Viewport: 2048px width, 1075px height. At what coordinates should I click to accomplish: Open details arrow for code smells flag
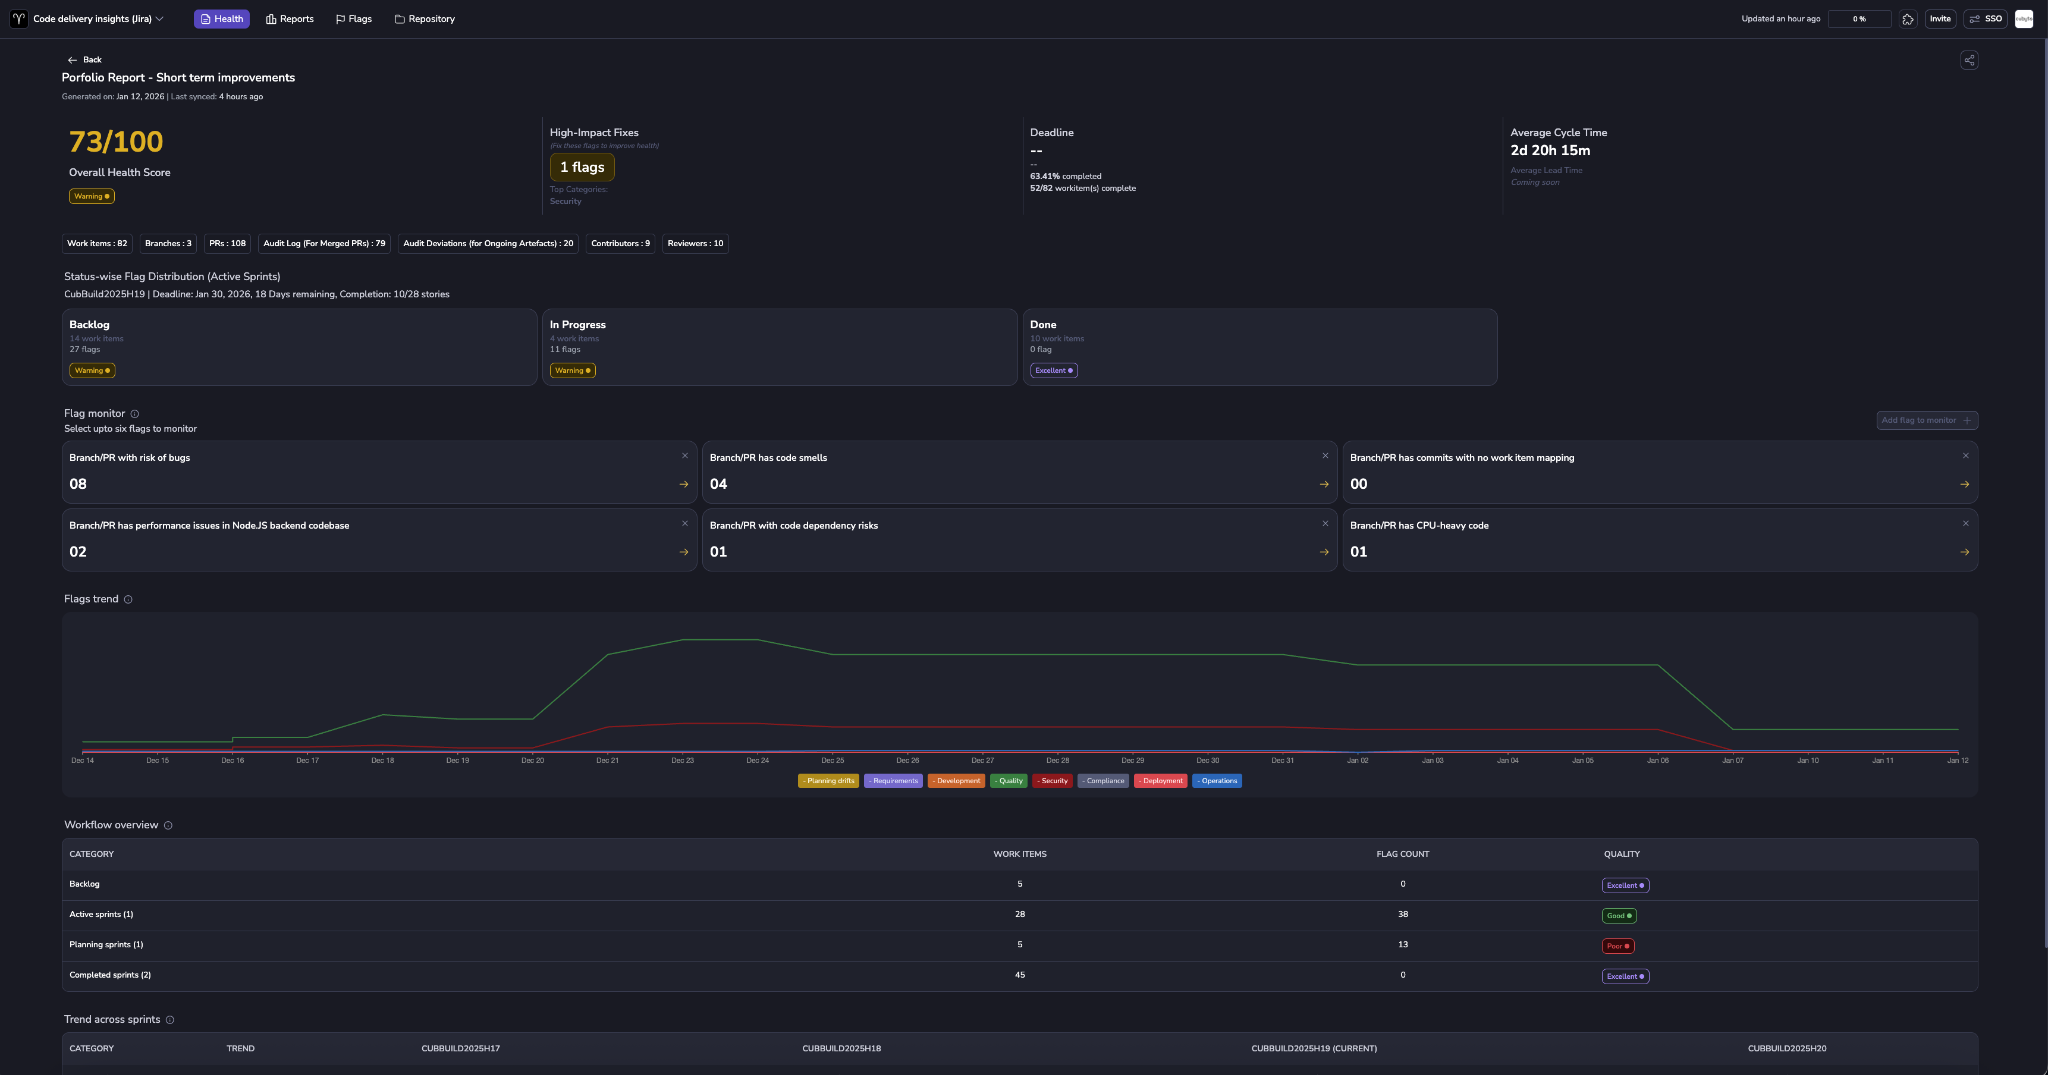point(1324,484)
